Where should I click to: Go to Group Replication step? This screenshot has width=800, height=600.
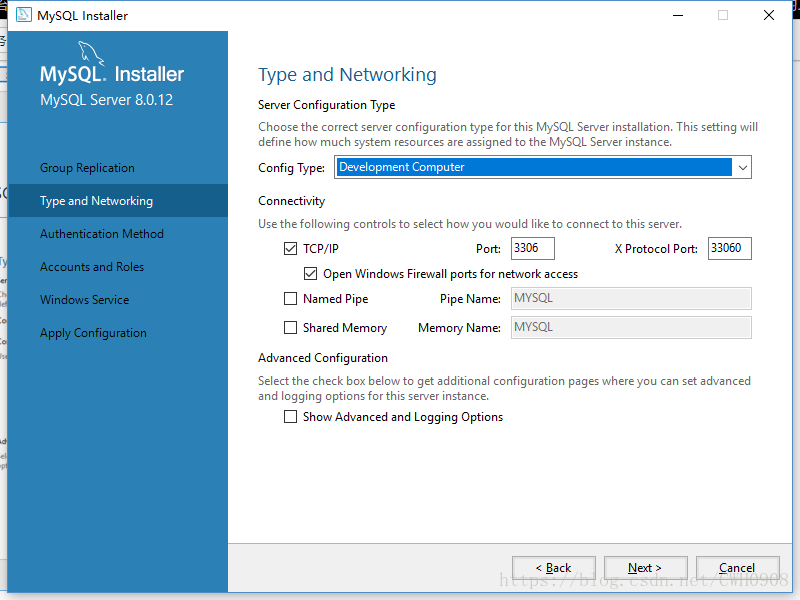point(87,168)
